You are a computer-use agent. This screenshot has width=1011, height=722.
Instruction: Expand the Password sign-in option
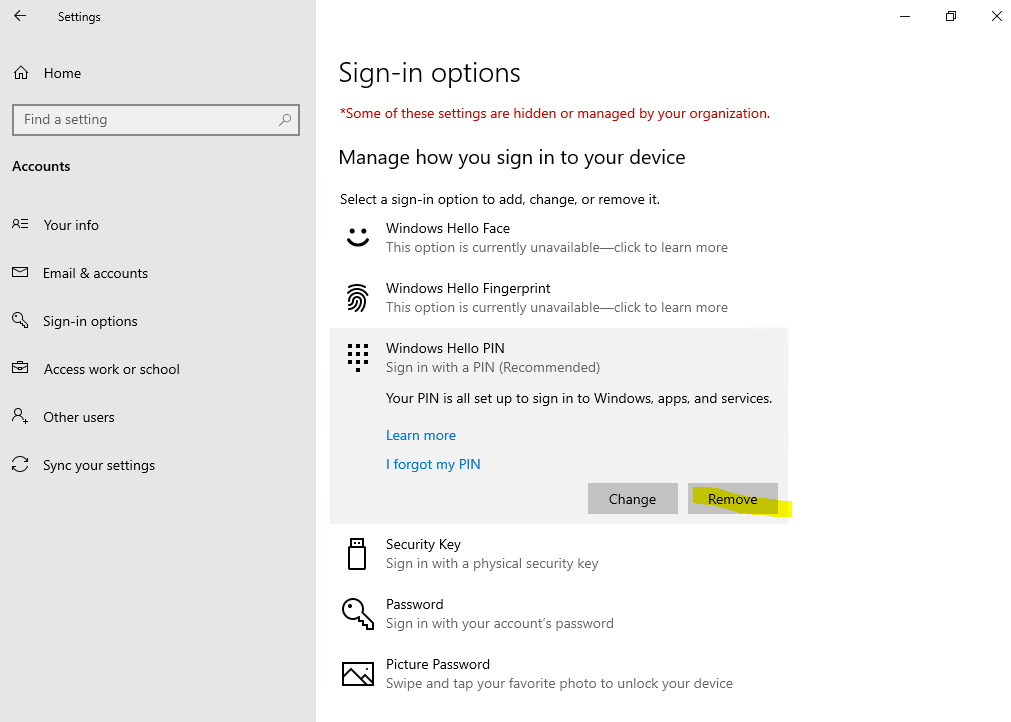coord(559,614)
